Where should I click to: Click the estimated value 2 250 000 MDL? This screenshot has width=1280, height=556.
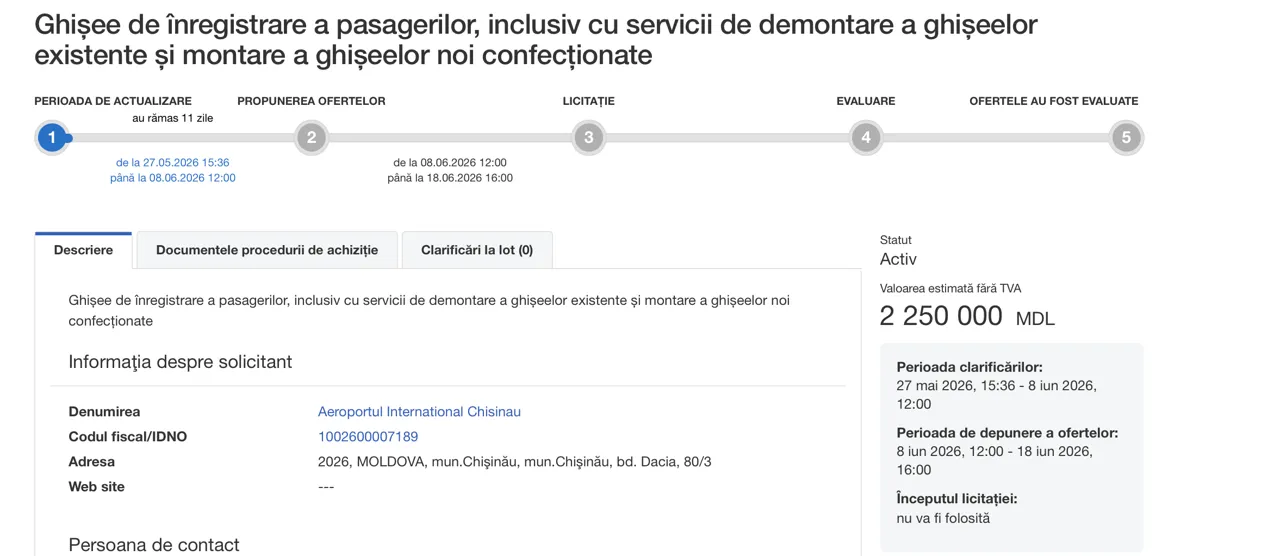click(967, 317)
